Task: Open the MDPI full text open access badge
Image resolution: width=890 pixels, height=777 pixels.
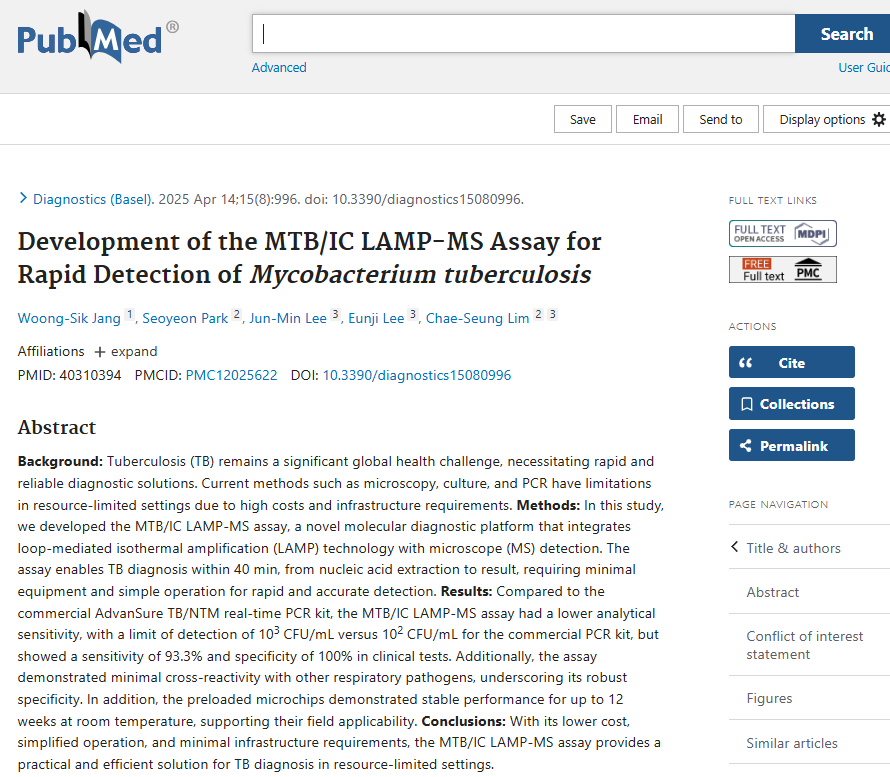Action: (x=782, y=233)
